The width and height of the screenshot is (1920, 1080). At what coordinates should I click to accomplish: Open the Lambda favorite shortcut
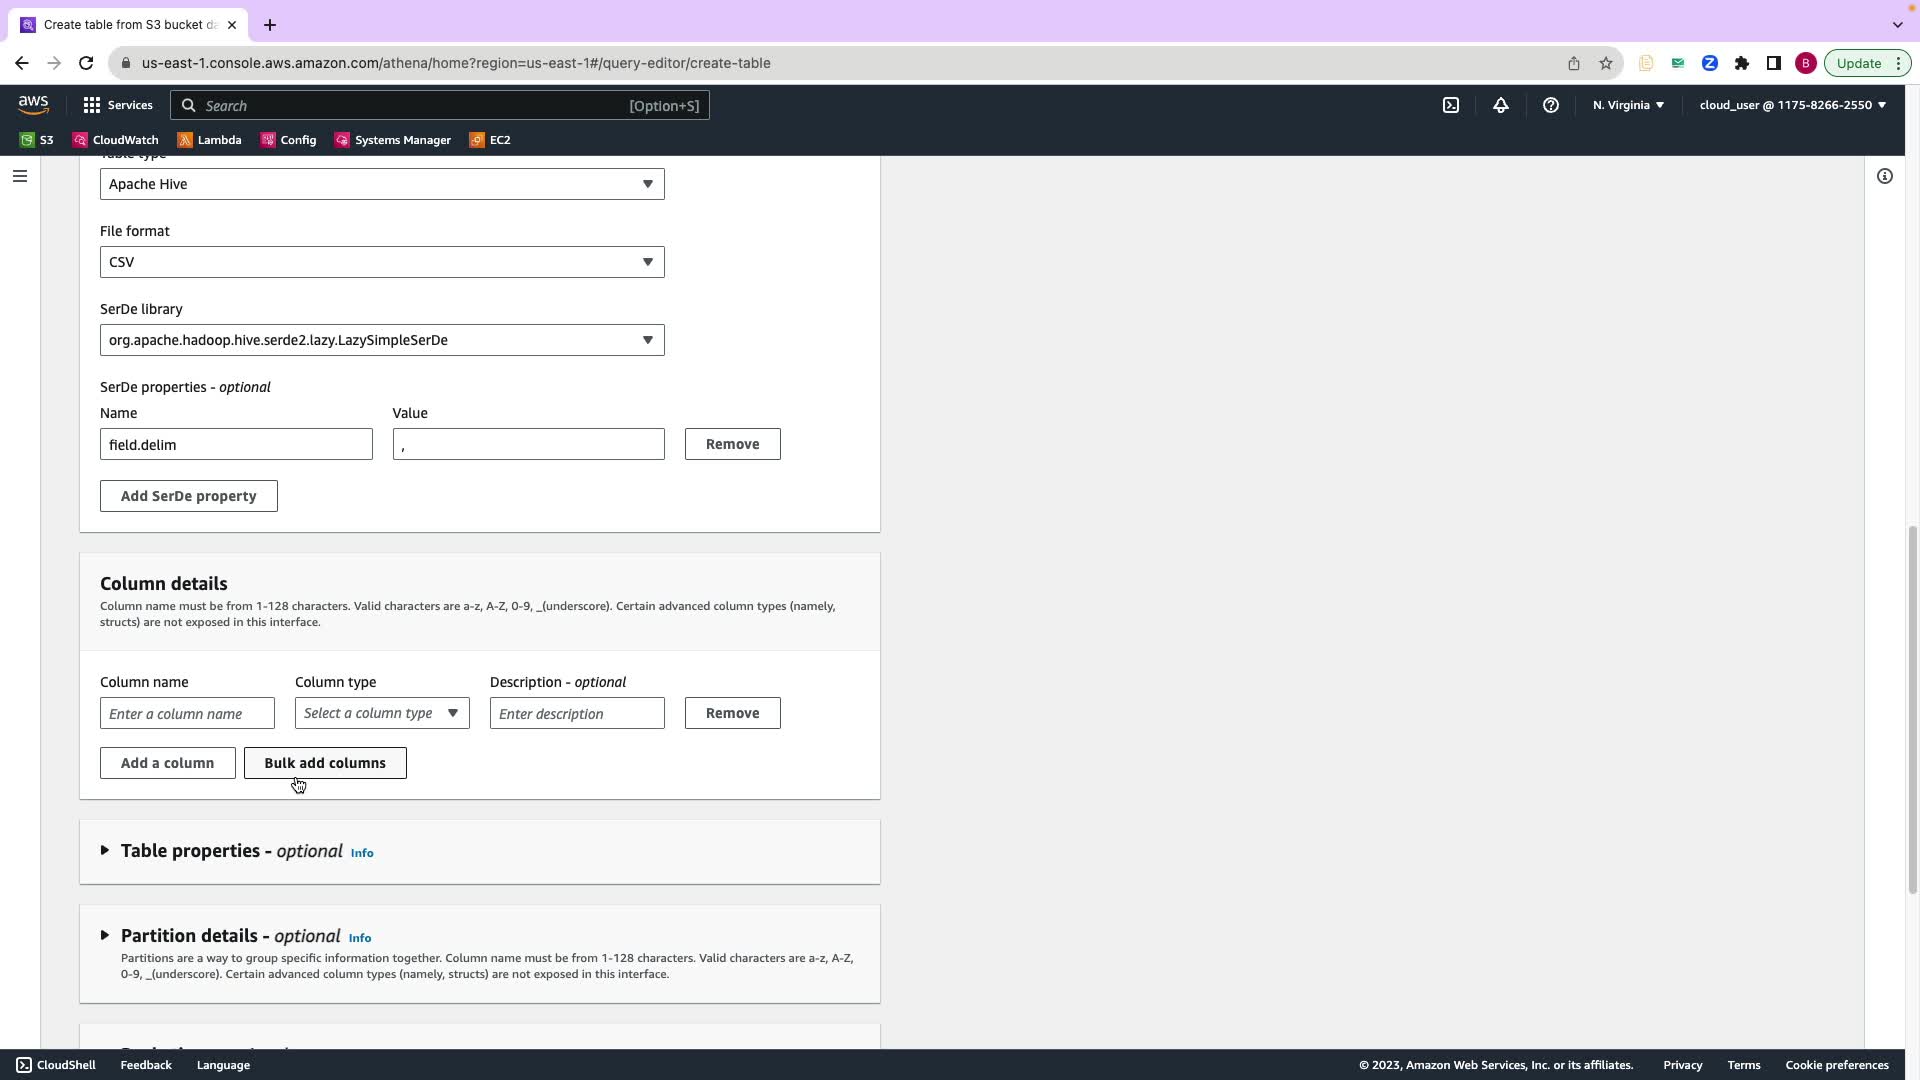point(210,140)
